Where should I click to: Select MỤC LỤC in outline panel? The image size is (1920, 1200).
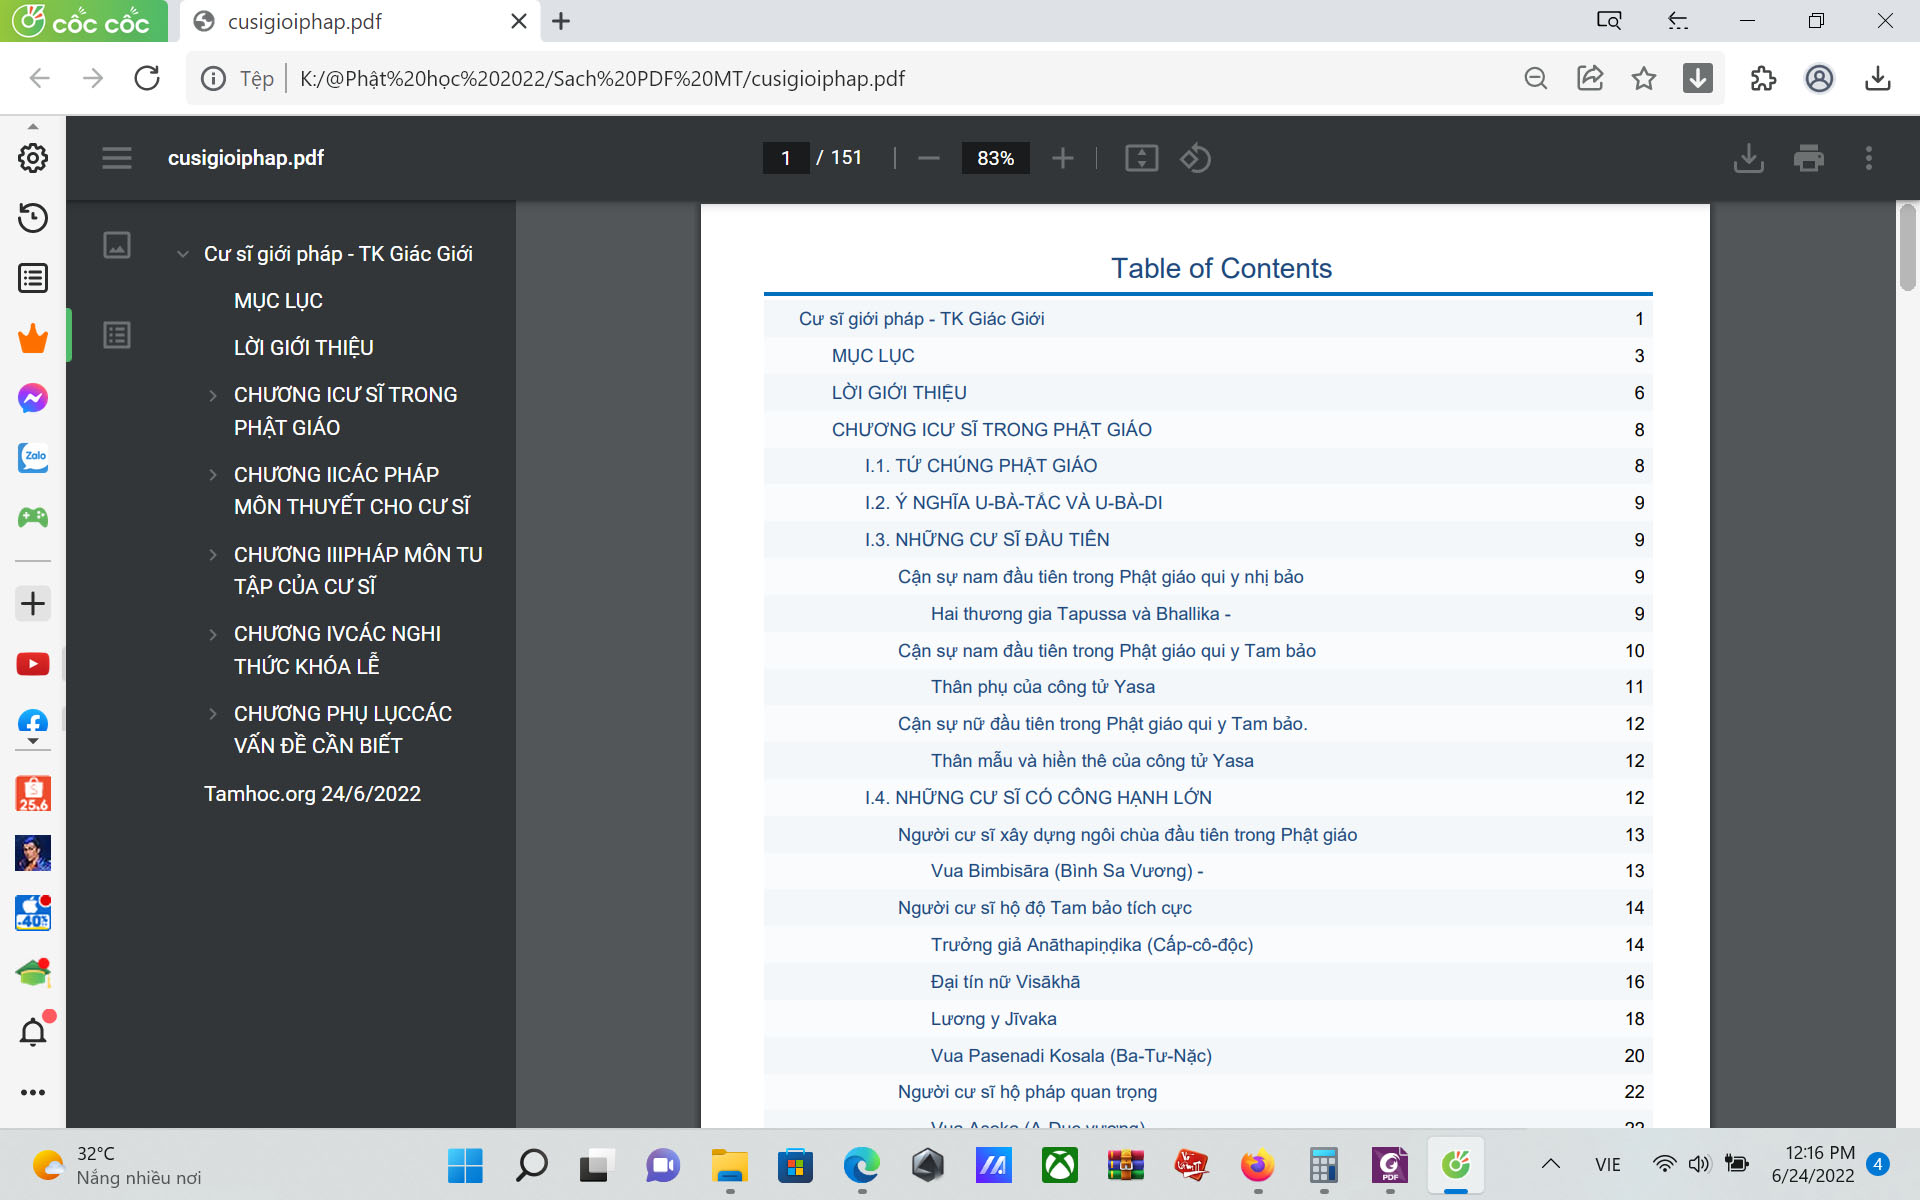[x=278, y=301]
